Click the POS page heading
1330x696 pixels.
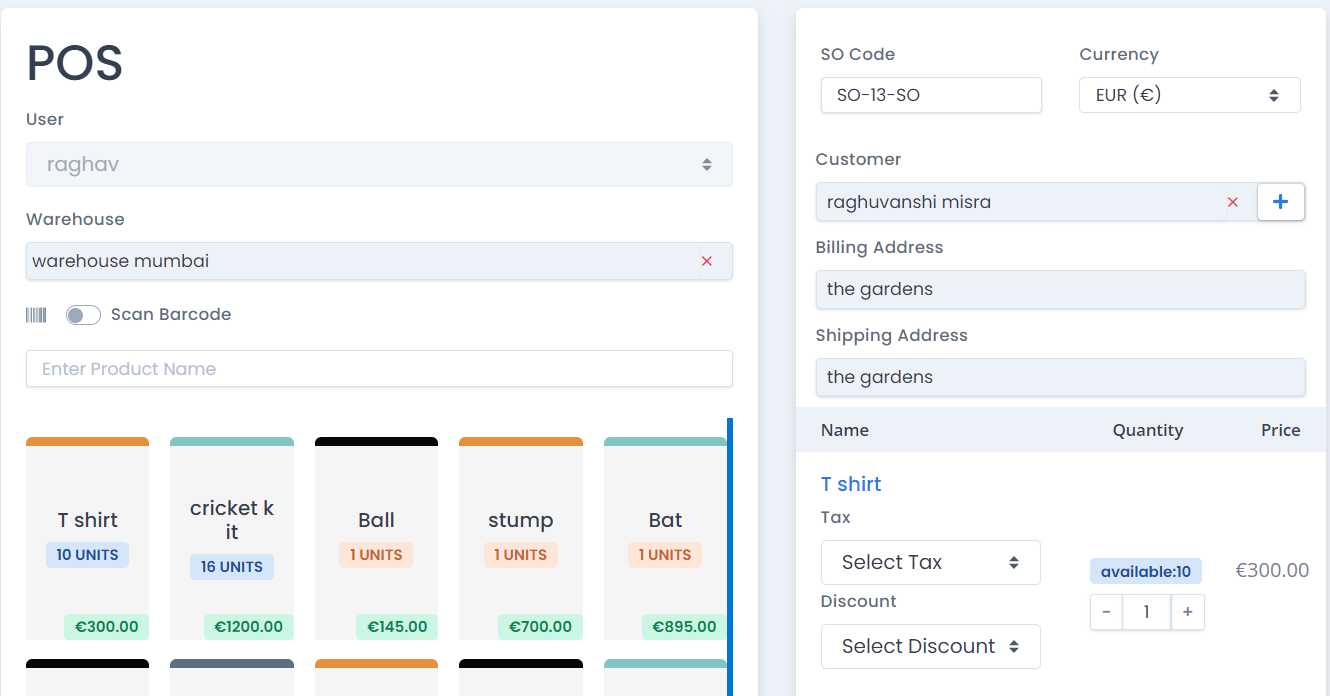(75, 64)
